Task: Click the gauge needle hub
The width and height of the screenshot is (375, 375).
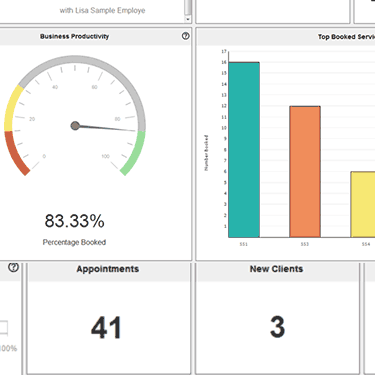Action: [75, 126]
